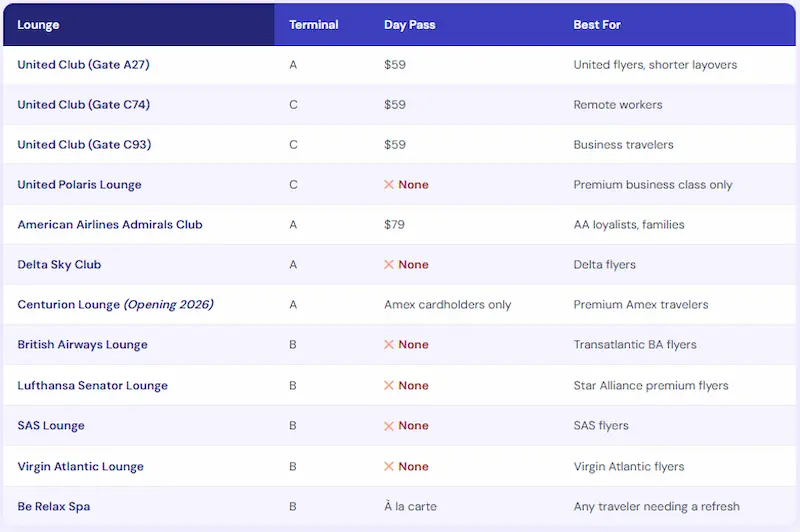The image size is (800, 532).
Task: Click terminal B in Lufthansa Senator Lounge row
Action: 293,386
